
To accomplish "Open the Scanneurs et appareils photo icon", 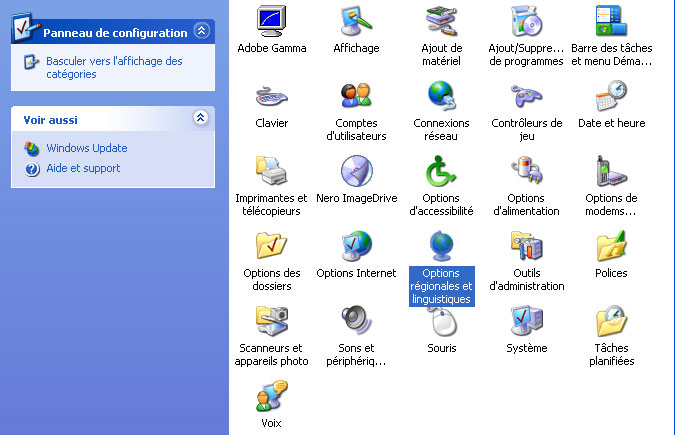I will [x=272, y=320].
